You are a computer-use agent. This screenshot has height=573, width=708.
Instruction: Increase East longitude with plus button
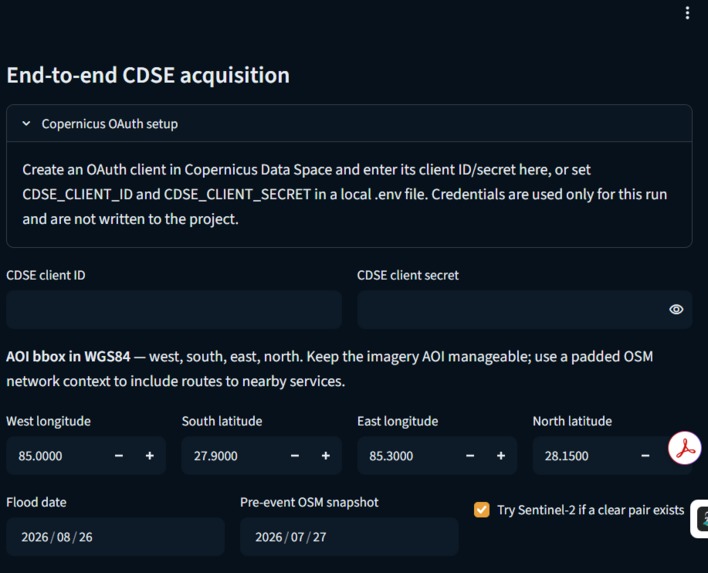[x=501, y=456]
